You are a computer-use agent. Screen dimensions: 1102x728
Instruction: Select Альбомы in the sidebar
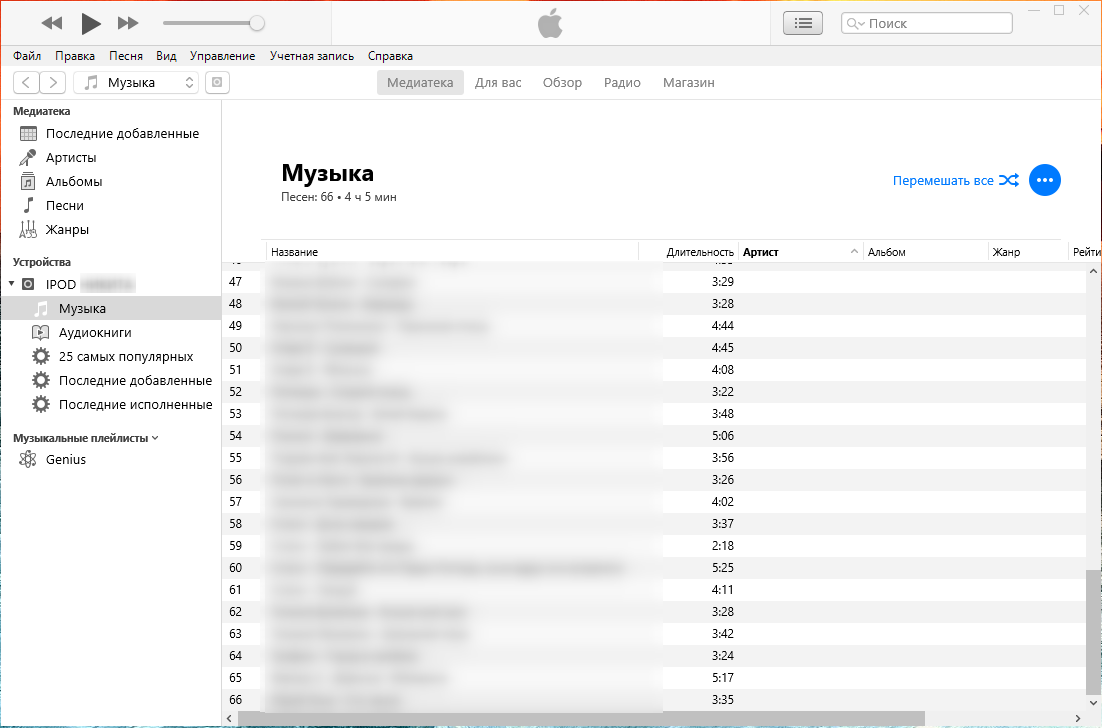(111, 181)
